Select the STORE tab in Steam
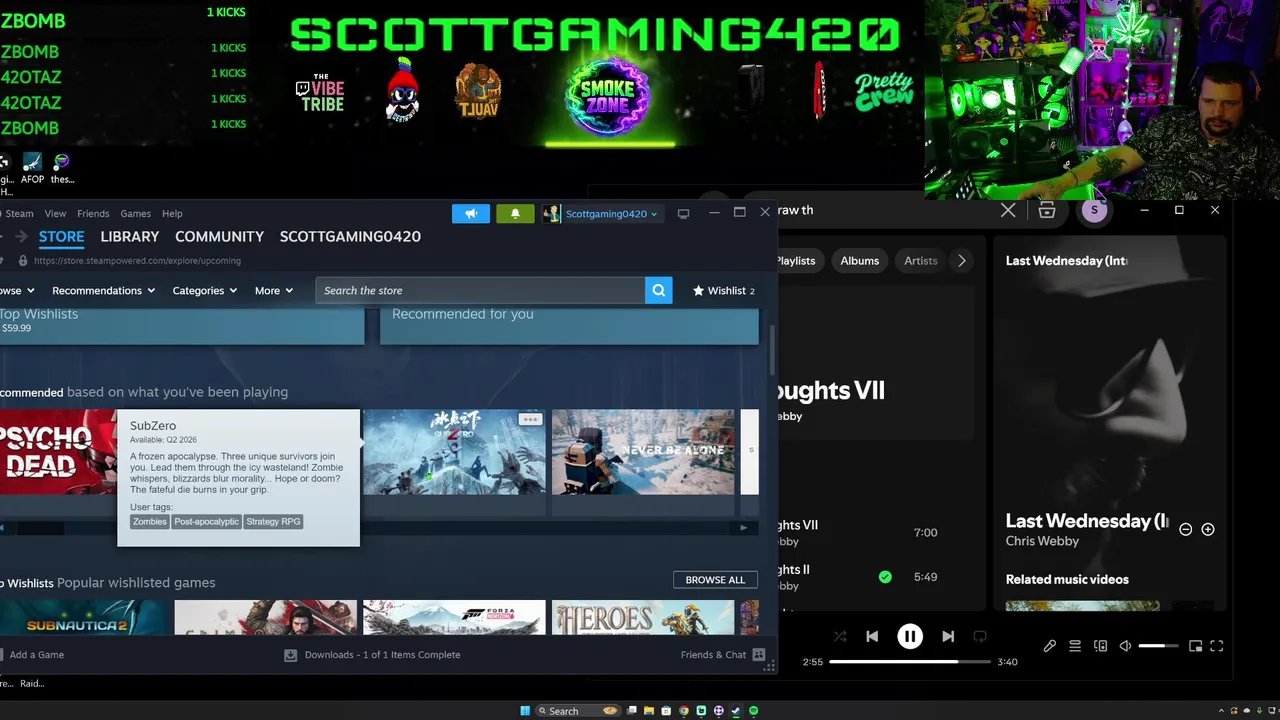This screenshot has width=1280, height=720. (61, 237)
